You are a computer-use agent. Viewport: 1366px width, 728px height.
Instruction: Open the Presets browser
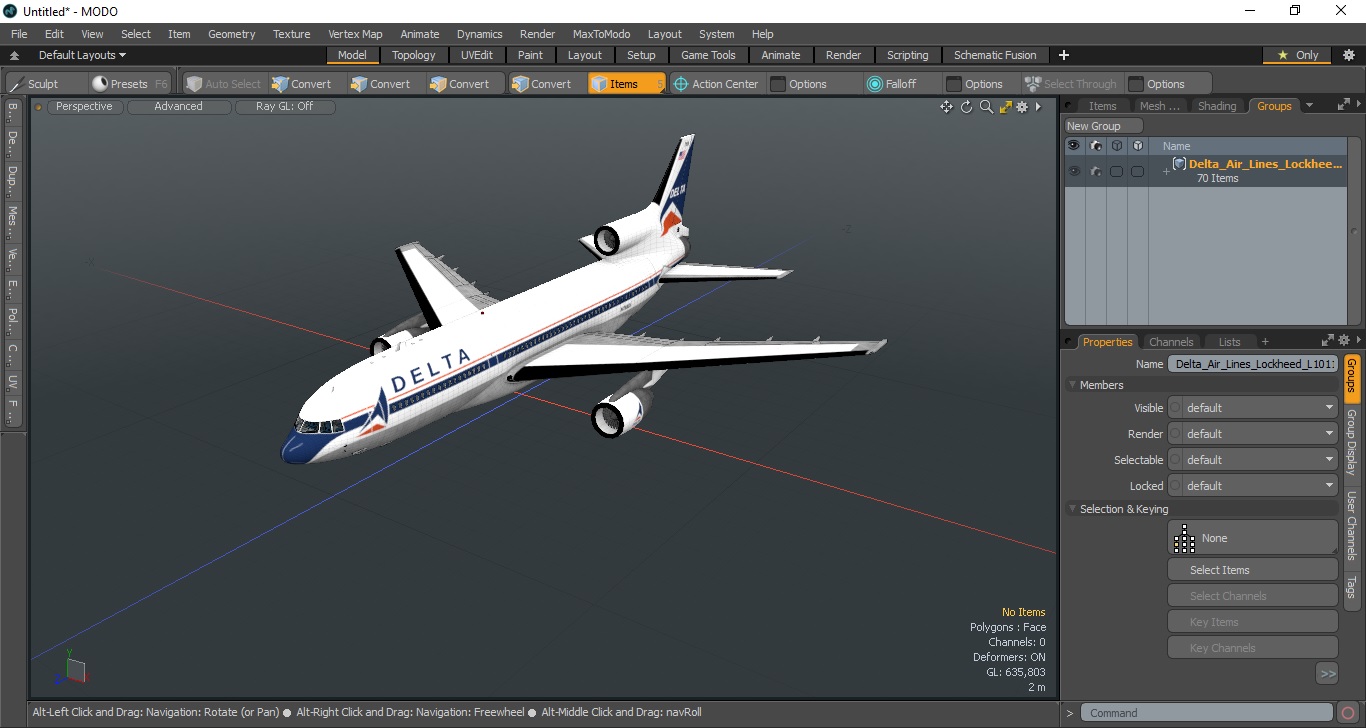(x=128, y=84)
